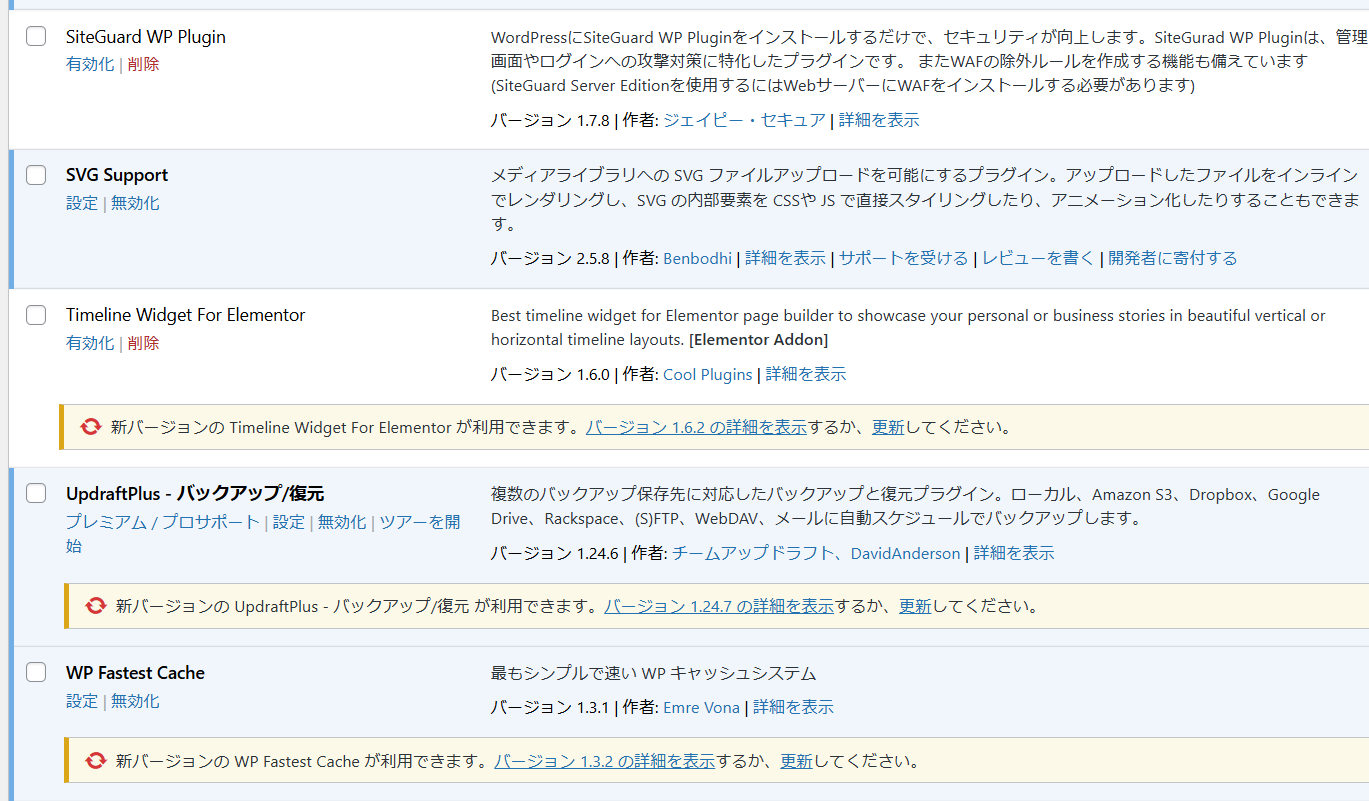Open the ジェイピー・セキュア author link
The image size is (1369, 801).
(745, 120)
